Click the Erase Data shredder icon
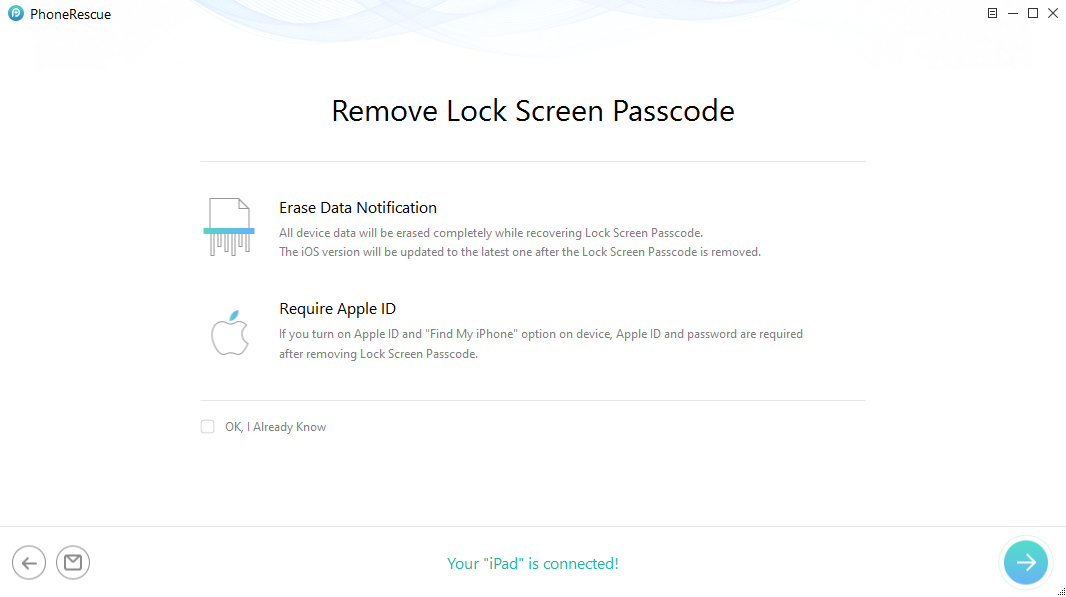The width and height of the screenshot is (1066, 597). coord(229,228)
